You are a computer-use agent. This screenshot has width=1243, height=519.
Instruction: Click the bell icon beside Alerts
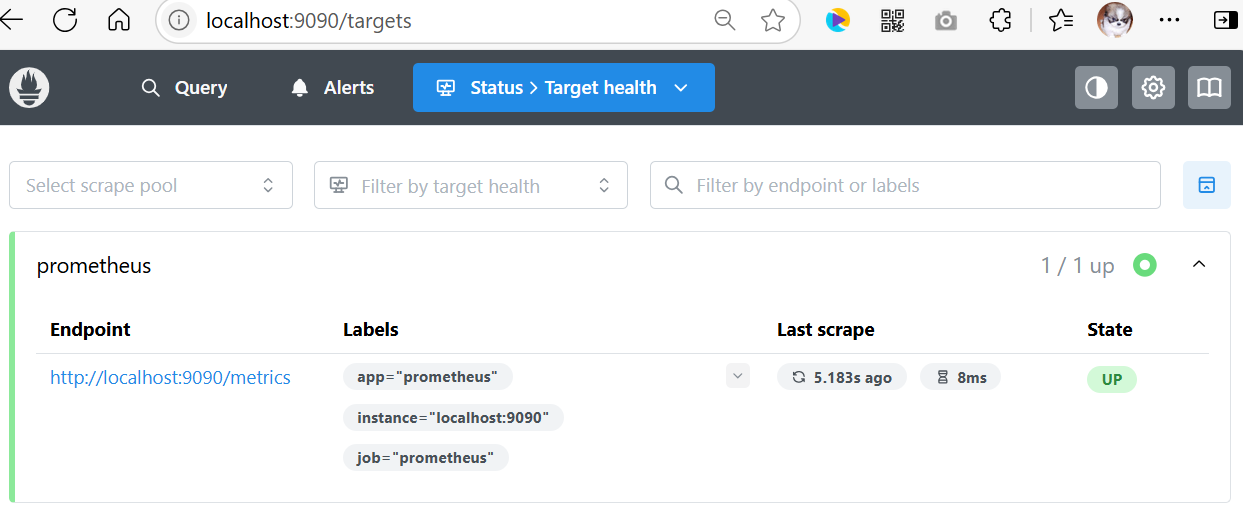coord(300,88)
